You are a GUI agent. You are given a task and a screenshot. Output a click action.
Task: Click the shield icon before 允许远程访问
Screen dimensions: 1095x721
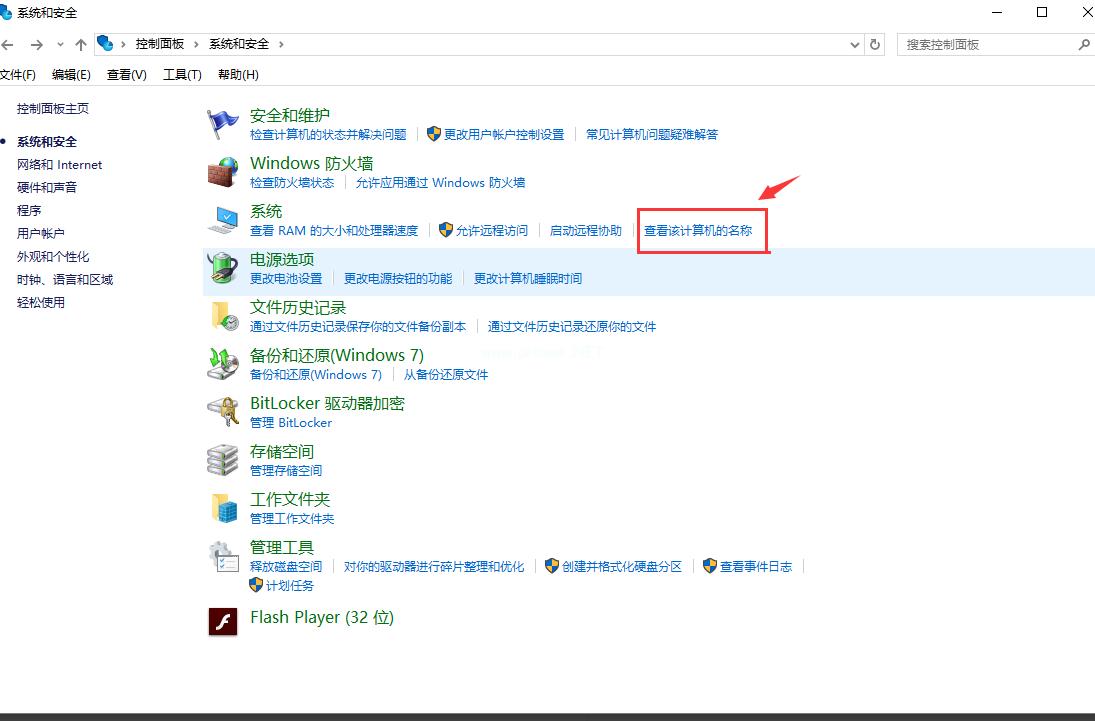pyautogui.click(x=446, y=230)
